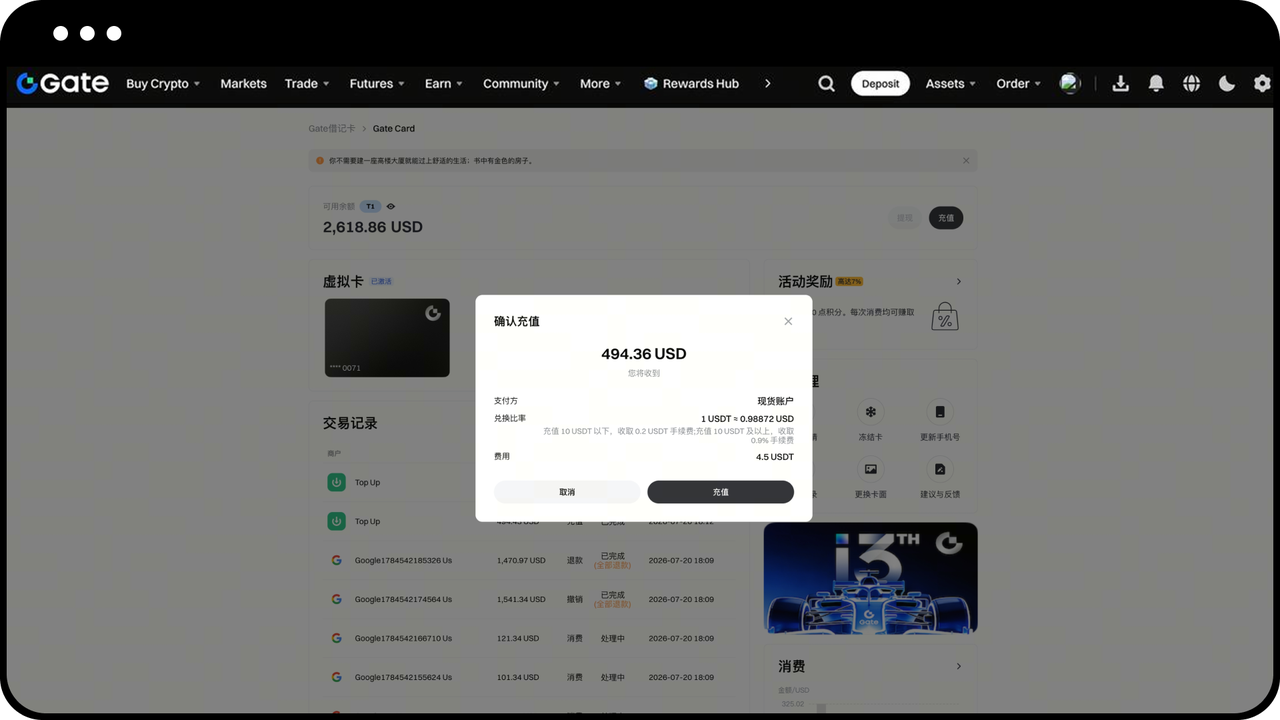Expand the Buy Crypto dropdown

[163, 84]
